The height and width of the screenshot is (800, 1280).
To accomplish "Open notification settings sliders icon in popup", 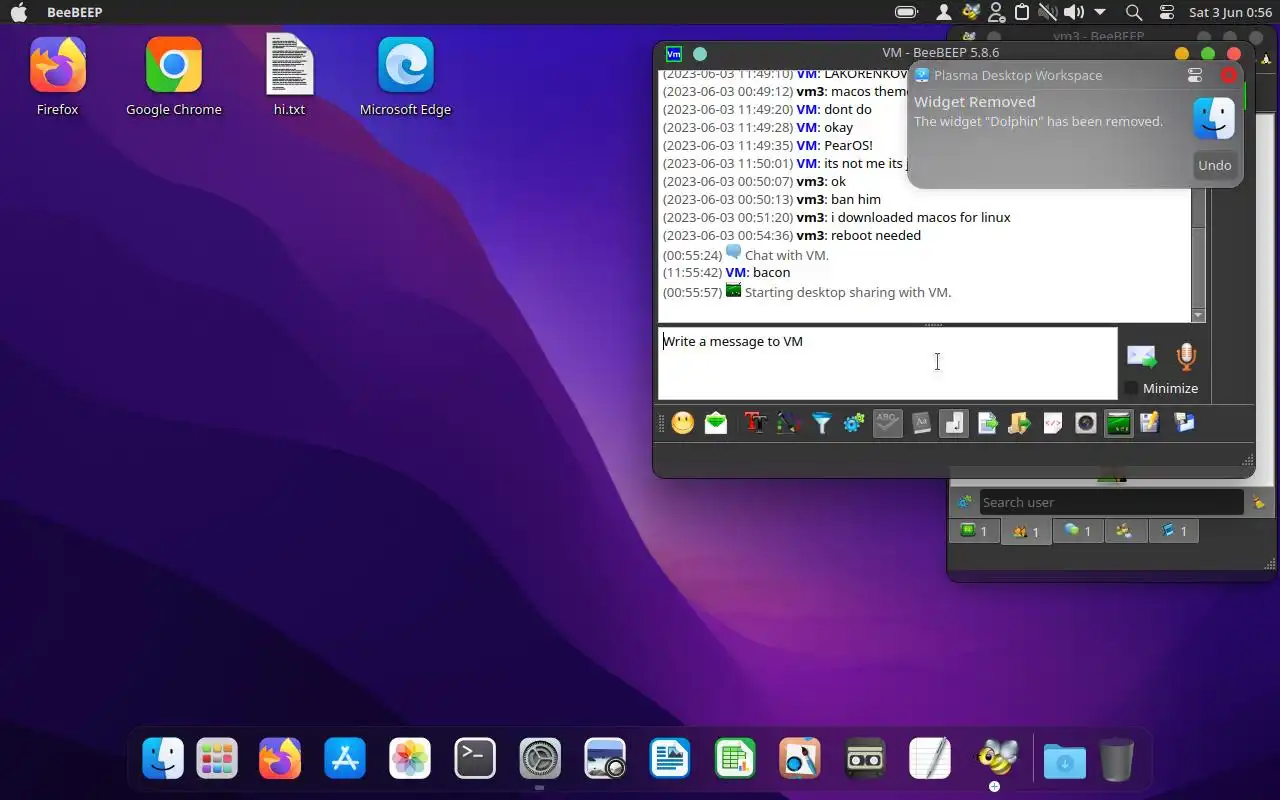I will click(x=1195, y=75).
